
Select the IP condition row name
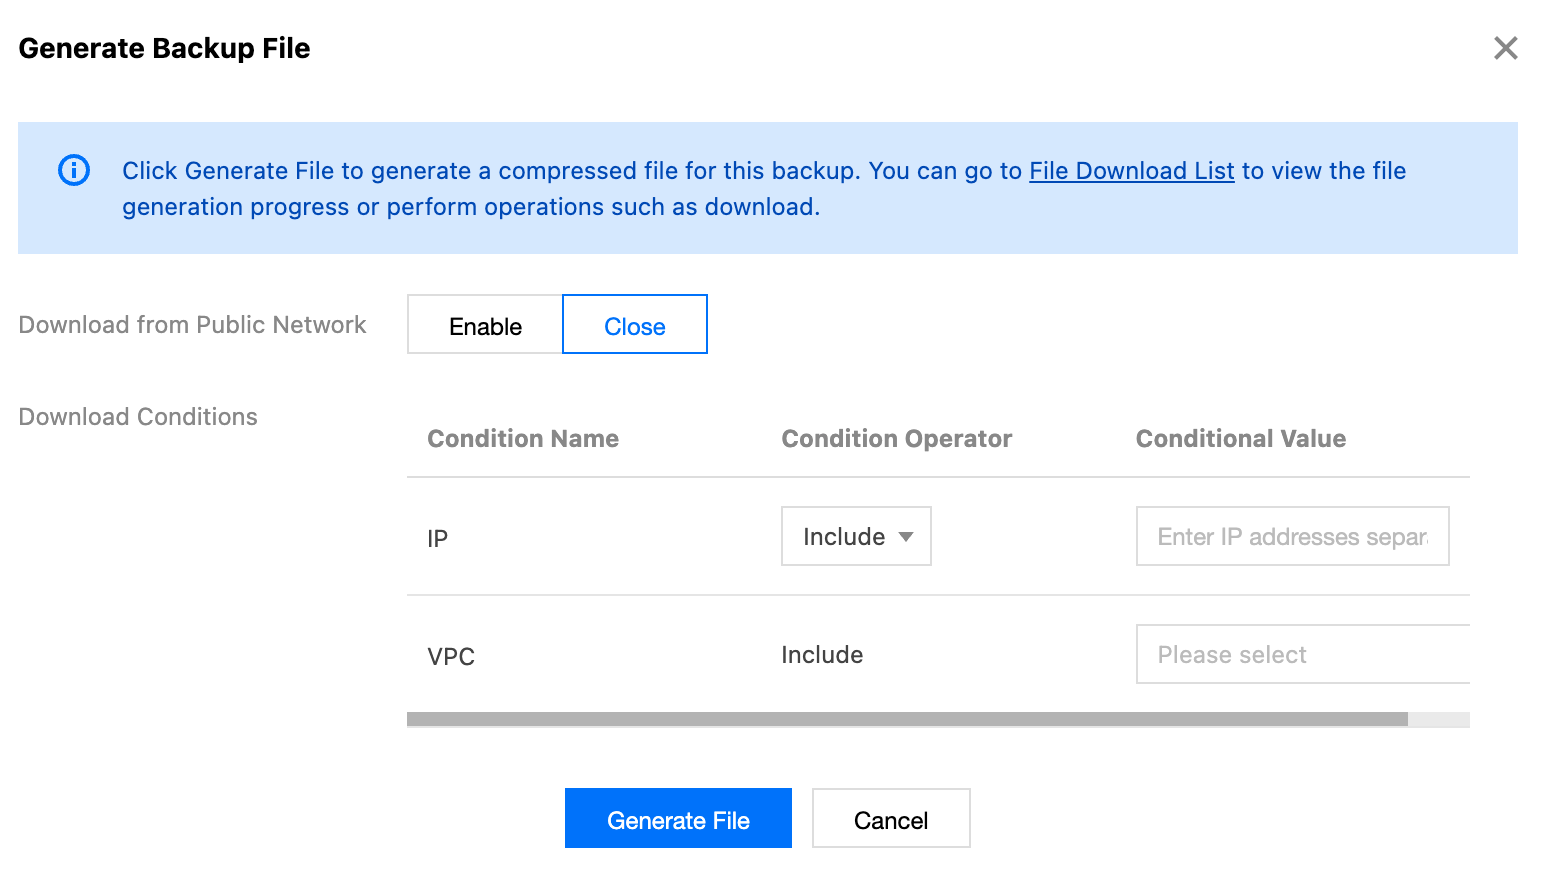pyautogui.click(x=437, y=539)
